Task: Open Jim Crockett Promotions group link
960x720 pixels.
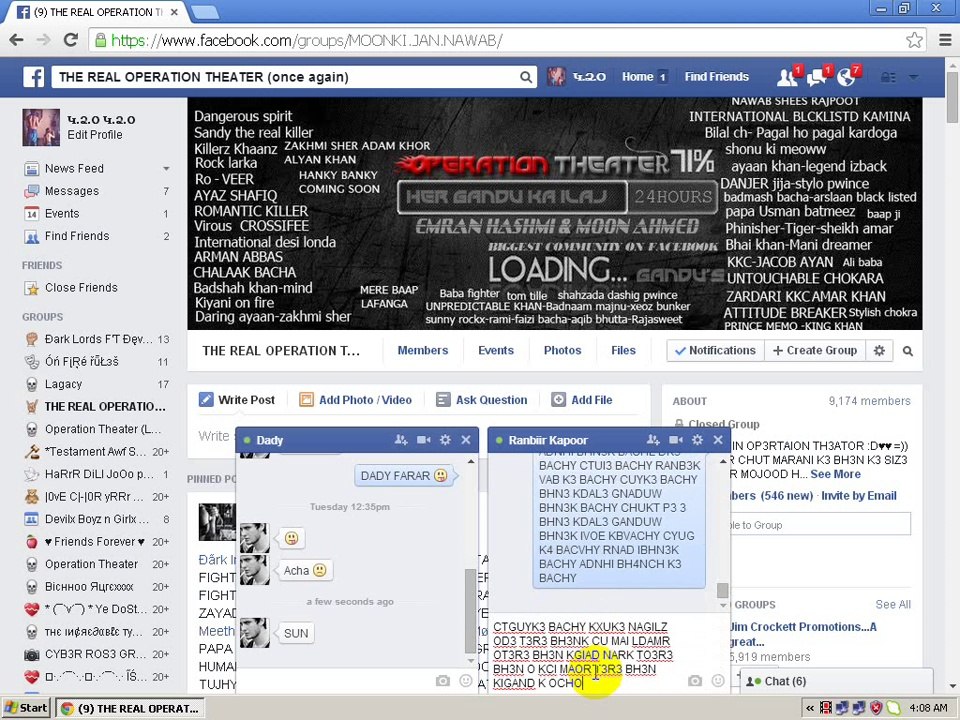Action: pos(803,634)
